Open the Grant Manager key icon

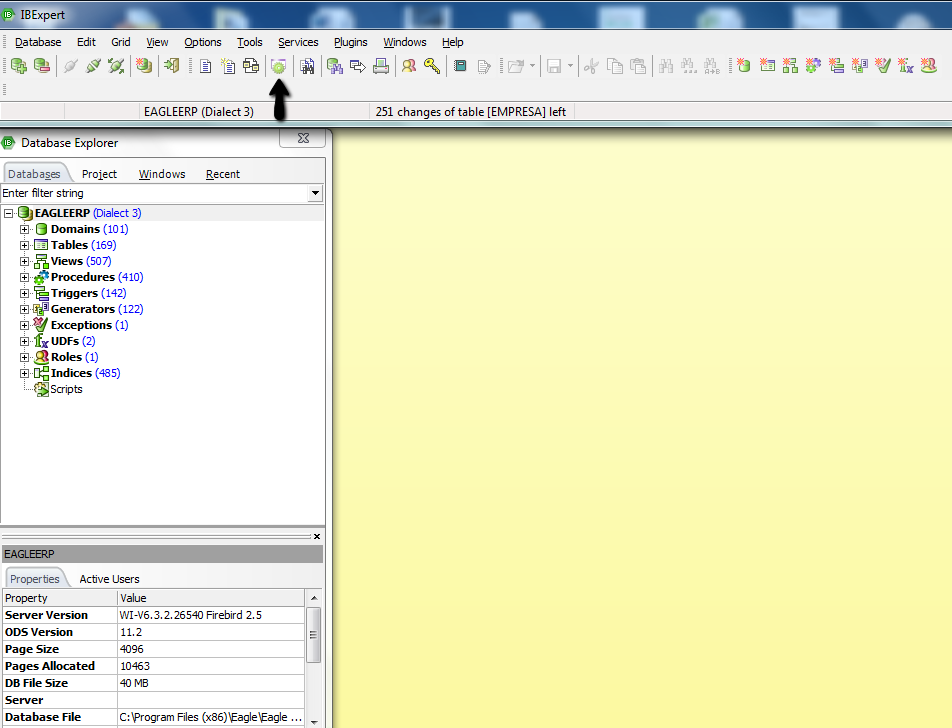432,66
